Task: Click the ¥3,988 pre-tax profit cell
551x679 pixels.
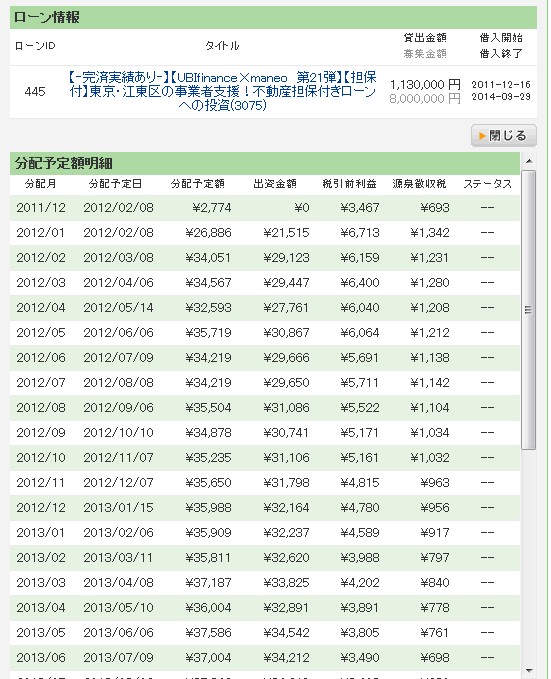Action: (360, 558)
